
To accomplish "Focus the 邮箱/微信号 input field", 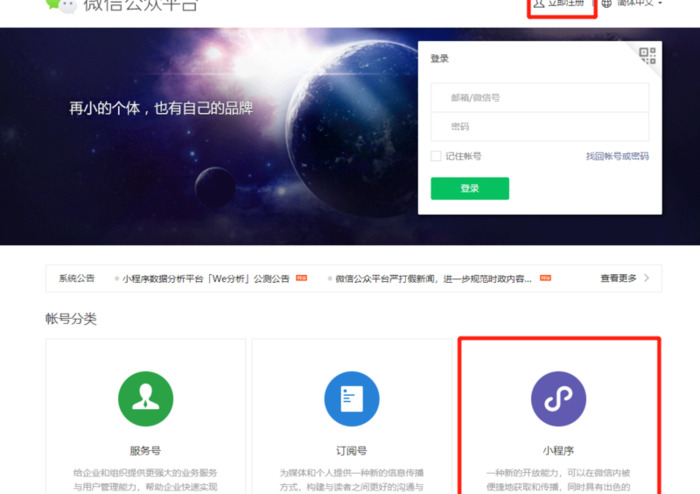I will (540, 97).
